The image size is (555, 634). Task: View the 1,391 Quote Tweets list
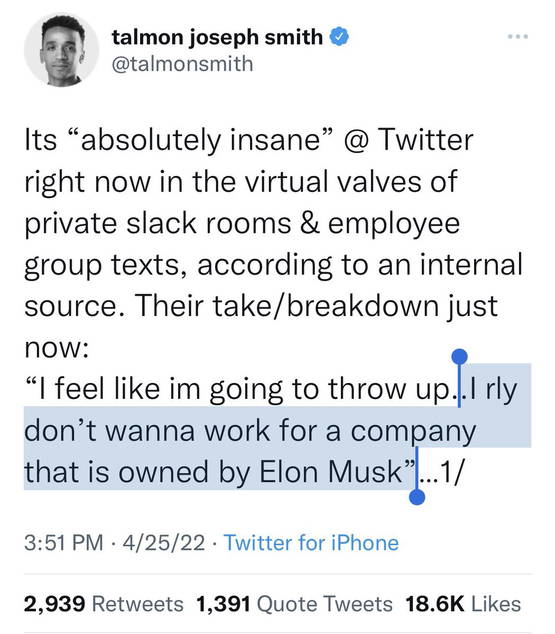294,604
